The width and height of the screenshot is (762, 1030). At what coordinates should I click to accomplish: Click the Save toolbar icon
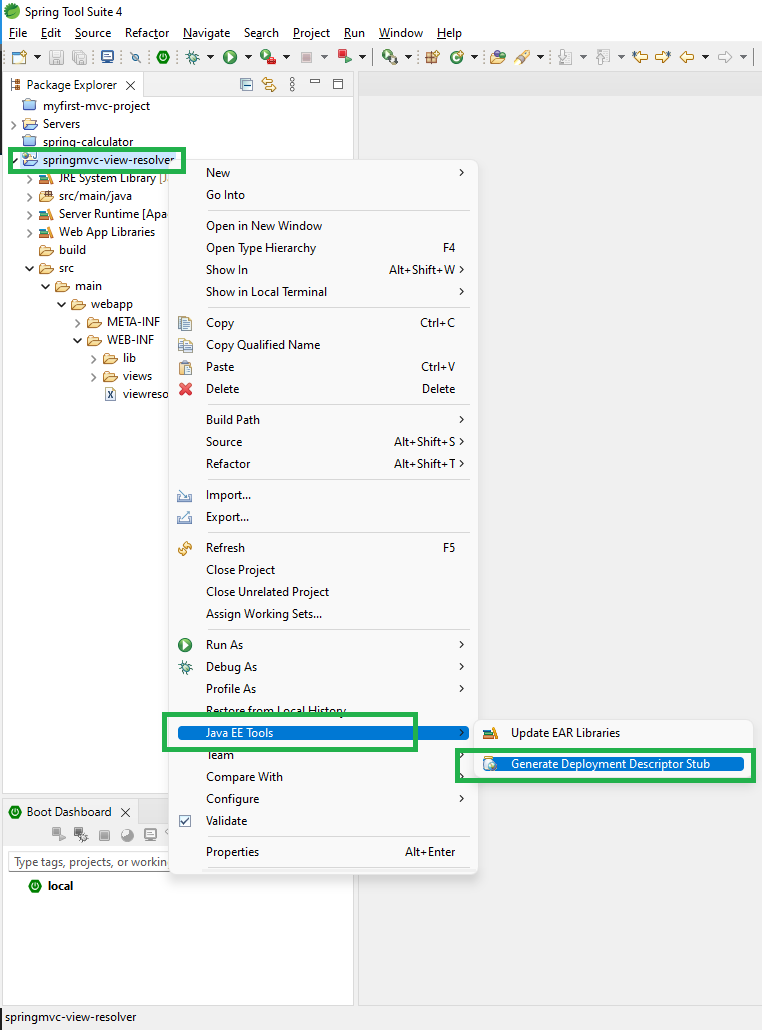pyautogui.click(x=56, y=57)
